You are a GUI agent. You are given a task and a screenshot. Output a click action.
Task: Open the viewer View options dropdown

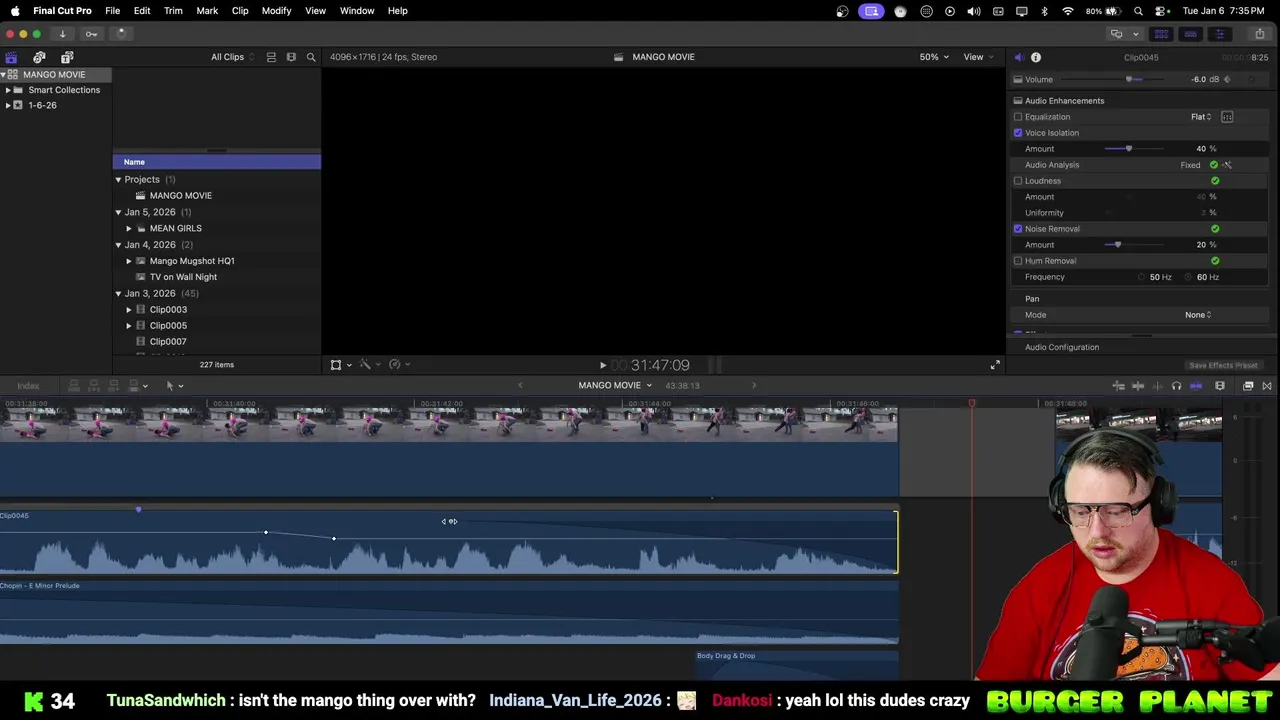coord(977,57)
